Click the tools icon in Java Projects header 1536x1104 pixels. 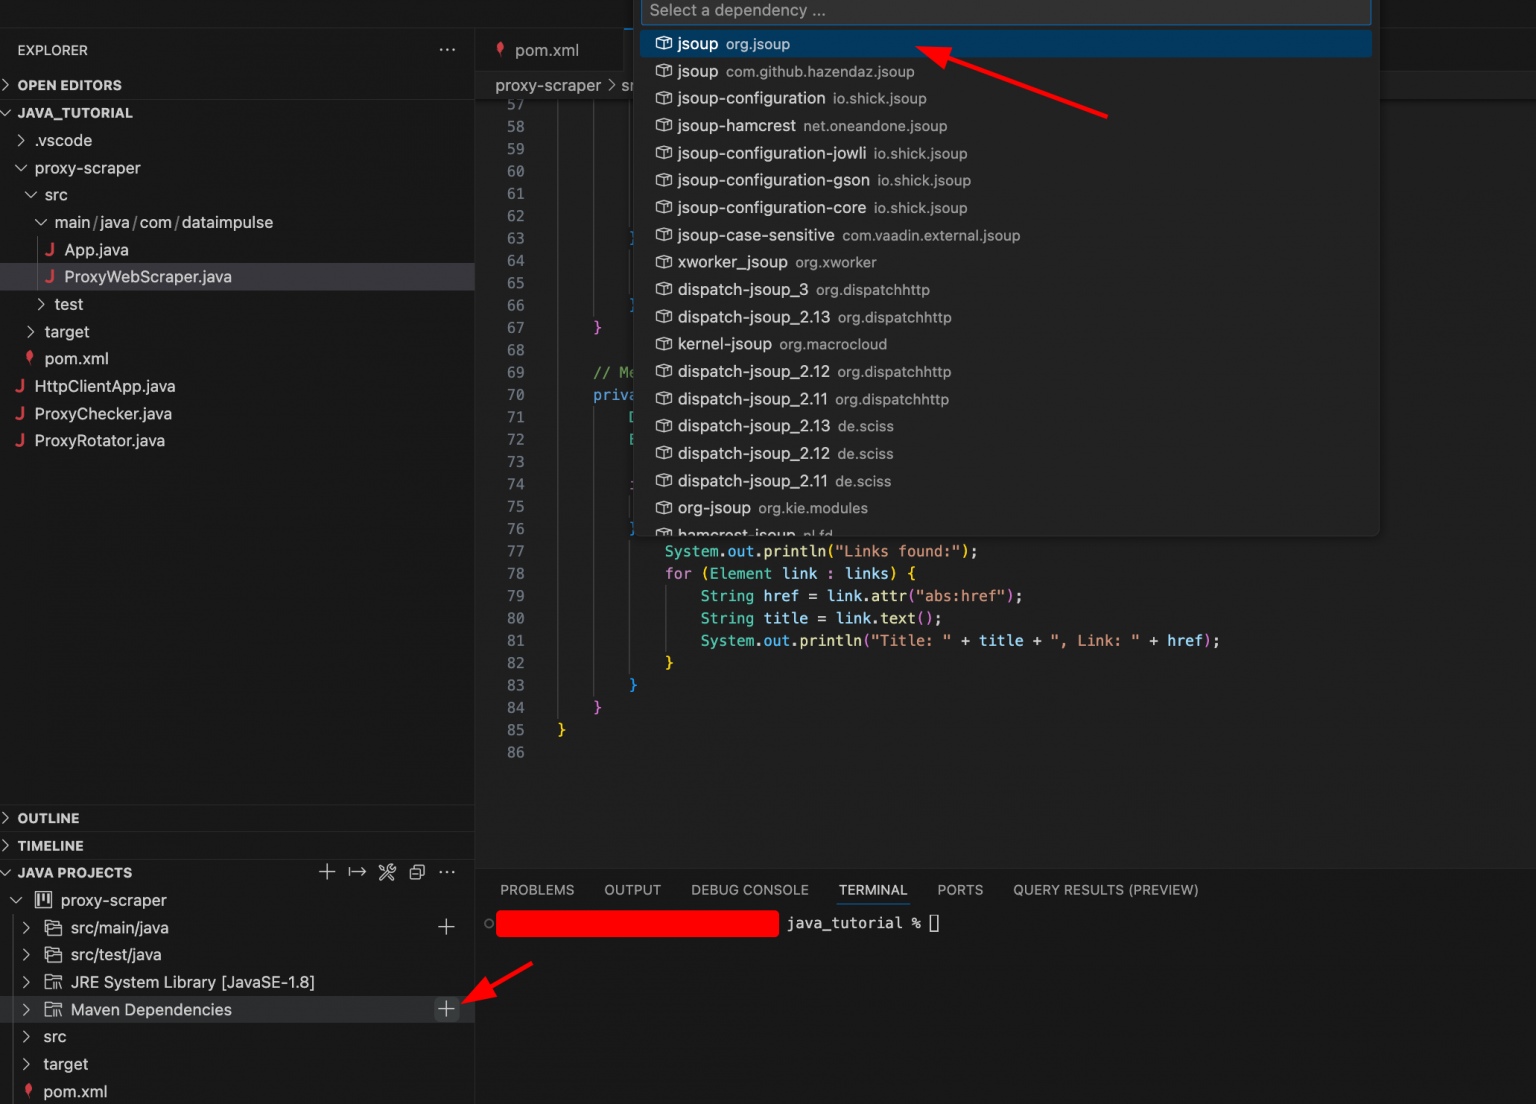pyautogui.click(x=387, y=872)
